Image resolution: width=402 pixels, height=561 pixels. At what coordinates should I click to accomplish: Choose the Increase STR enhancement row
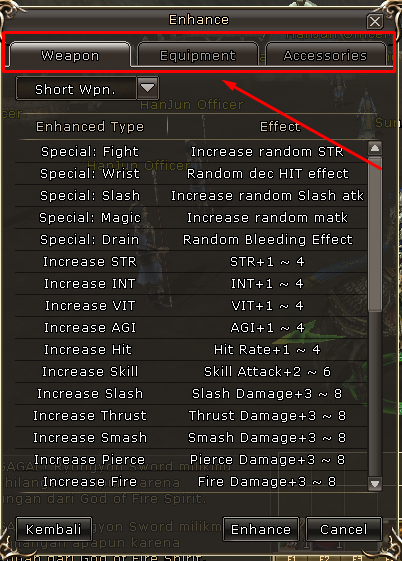click(x=191, y=262)
